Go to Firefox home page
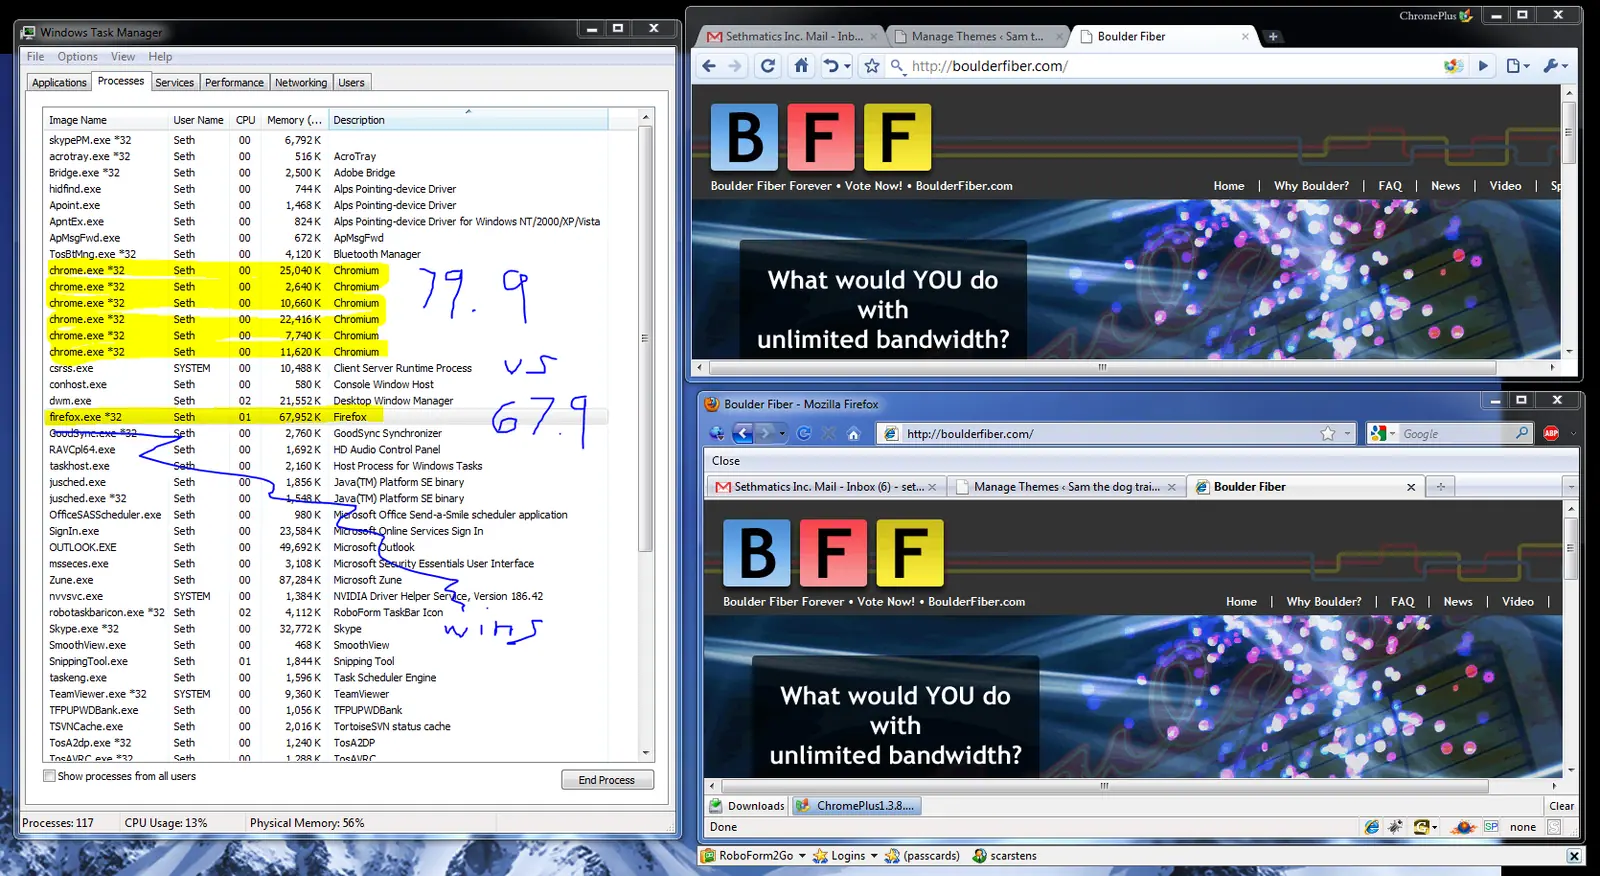 854,433
